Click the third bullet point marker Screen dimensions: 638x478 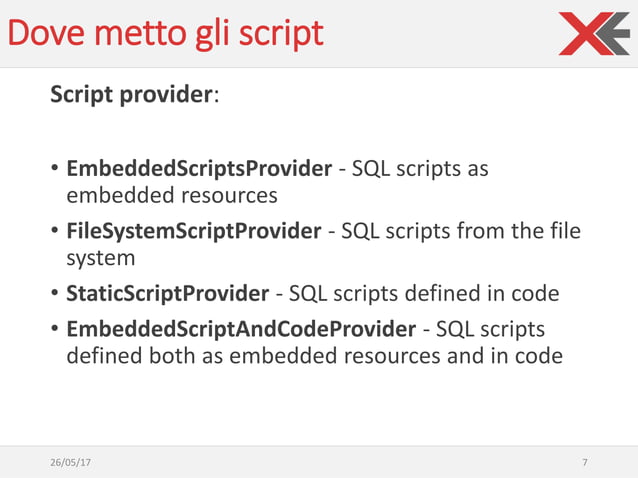coord(55,293)
